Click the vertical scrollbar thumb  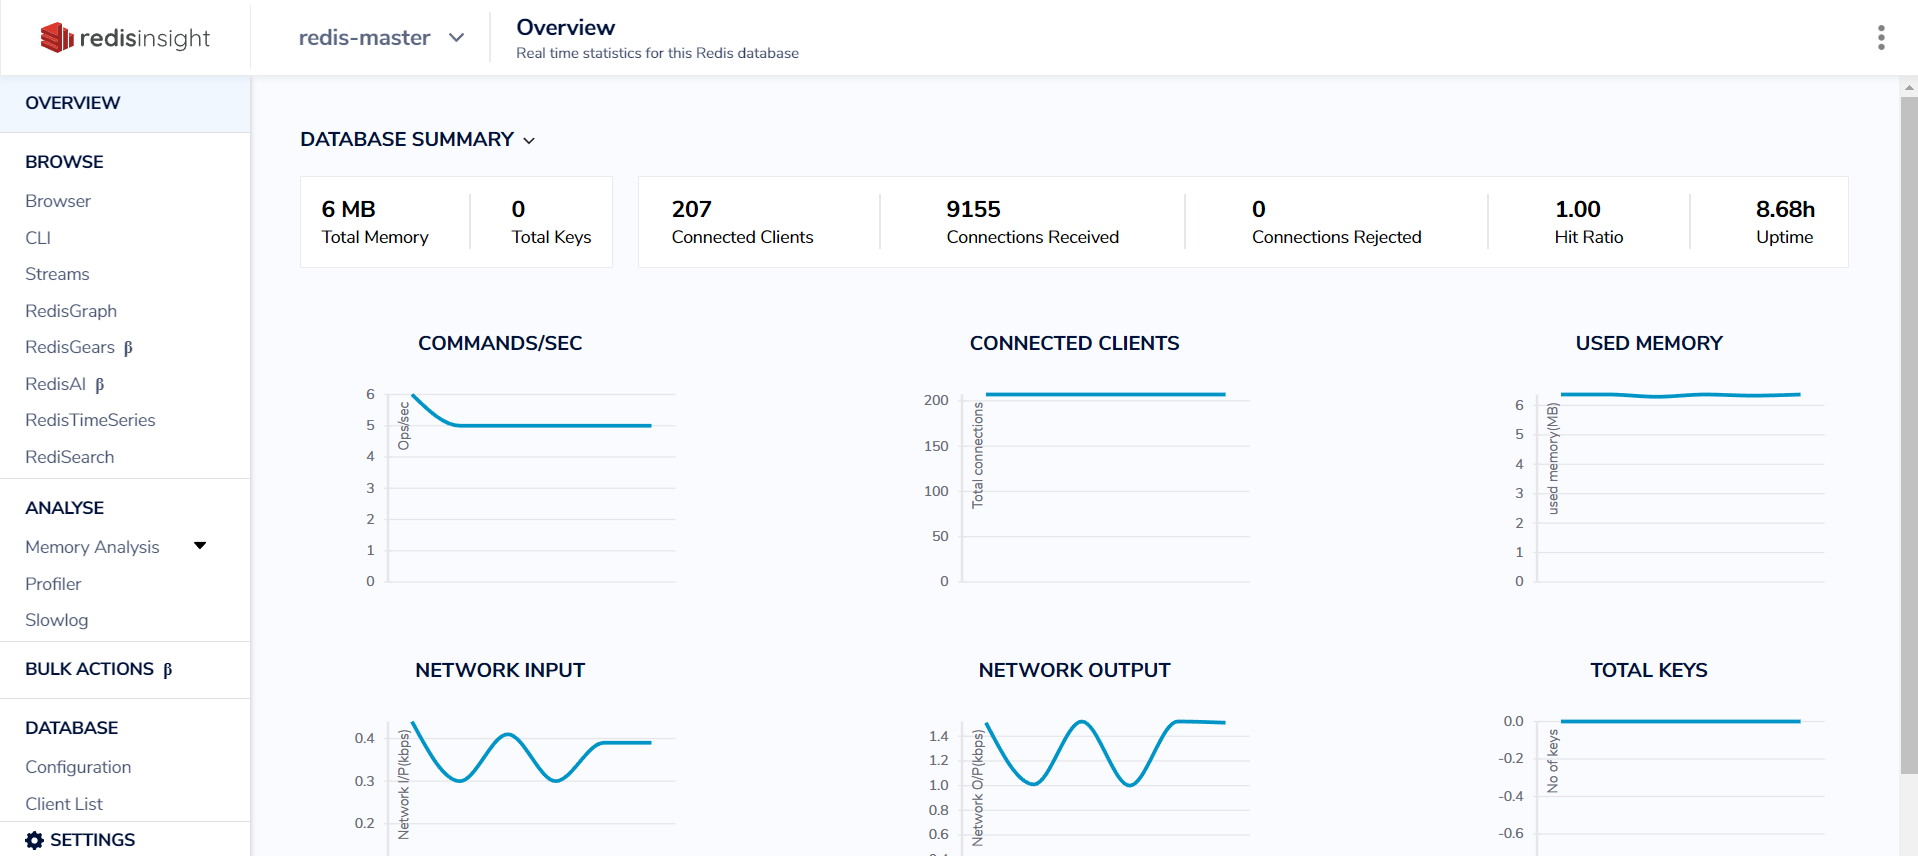coord(1909,435)
